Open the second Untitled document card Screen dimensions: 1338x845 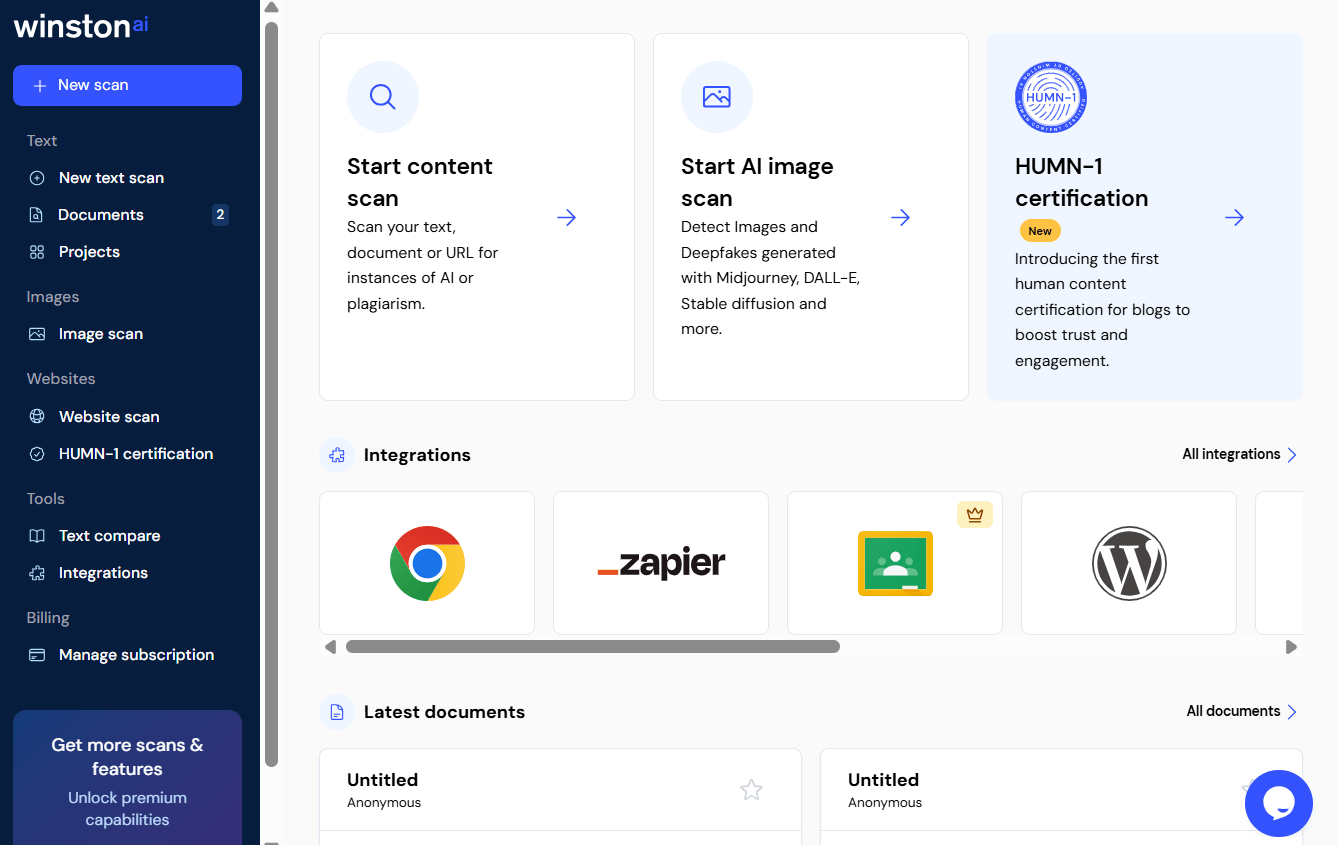pos(1061,796)
